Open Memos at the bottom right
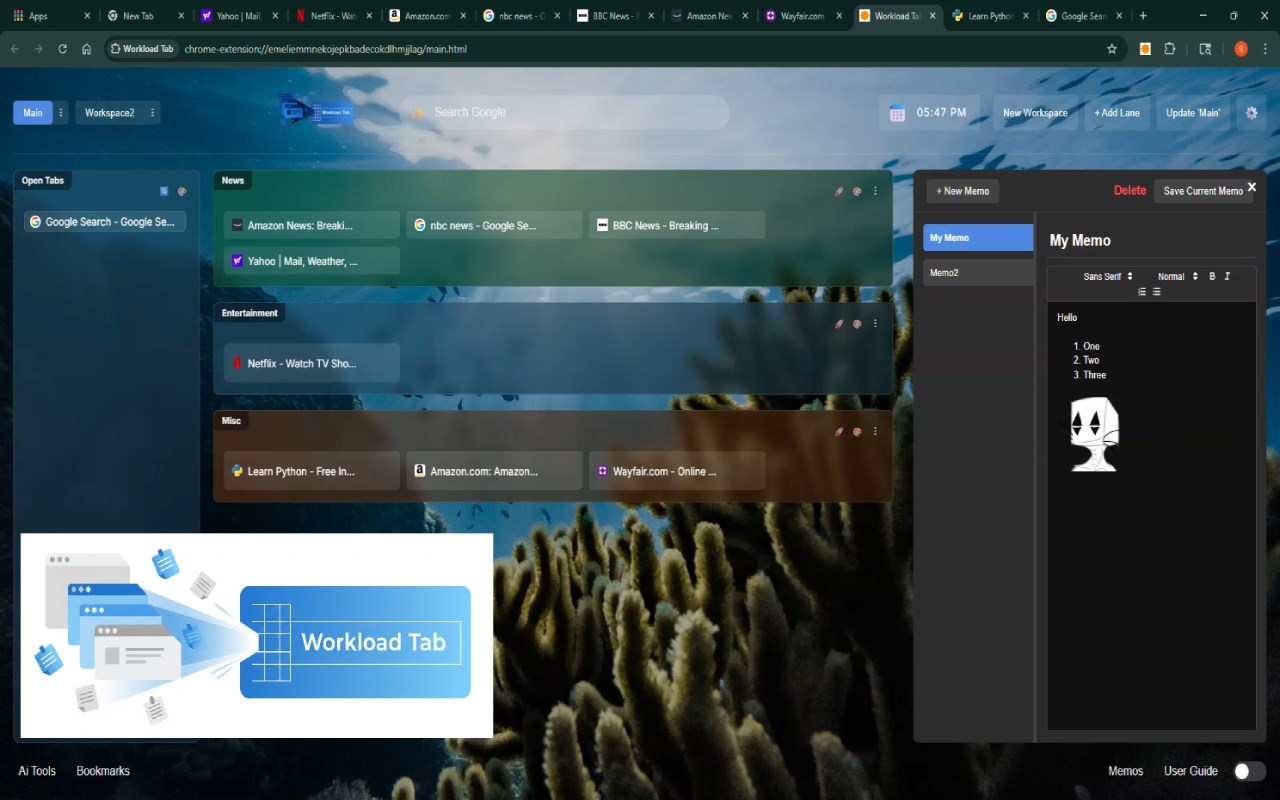The image size is (1280, 800). (1126, 771)
